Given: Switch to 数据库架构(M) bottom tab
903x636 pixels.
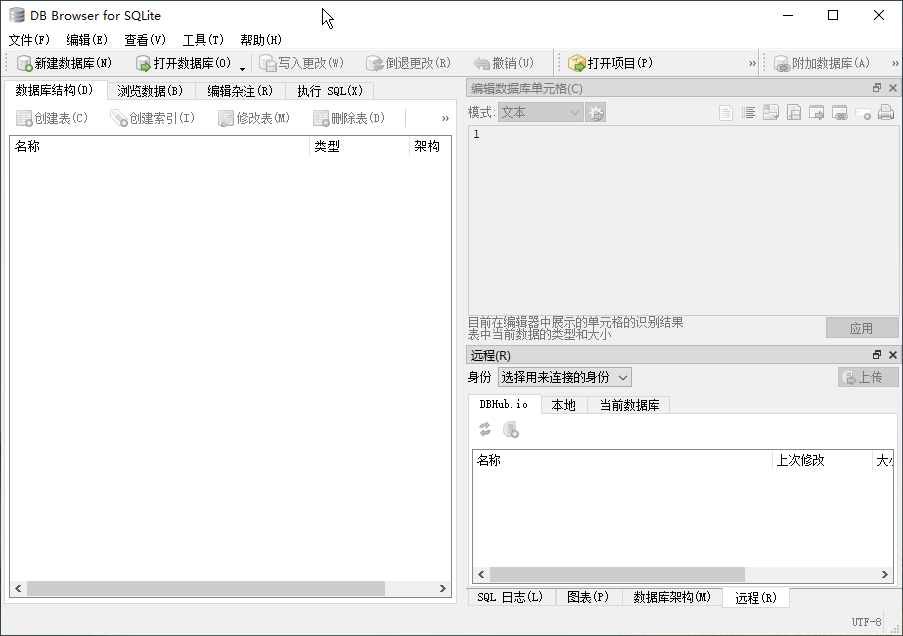Looking at the screenshot, I should [672, 597].
